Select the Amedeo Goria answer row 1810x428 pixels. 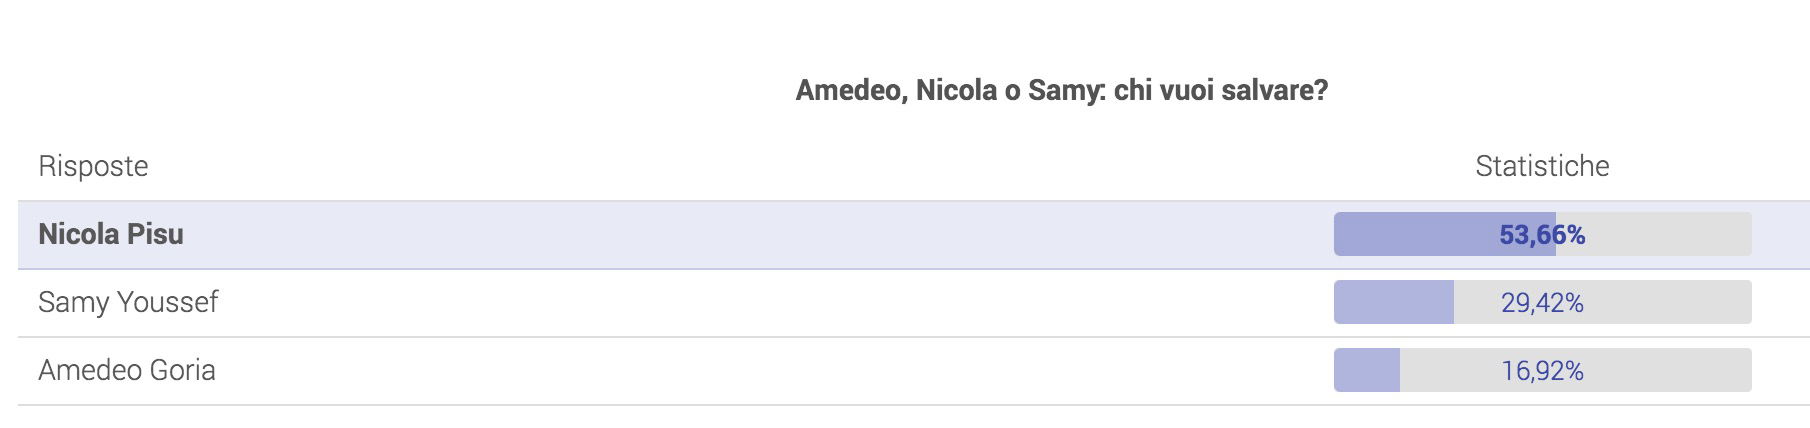point(914,371)
